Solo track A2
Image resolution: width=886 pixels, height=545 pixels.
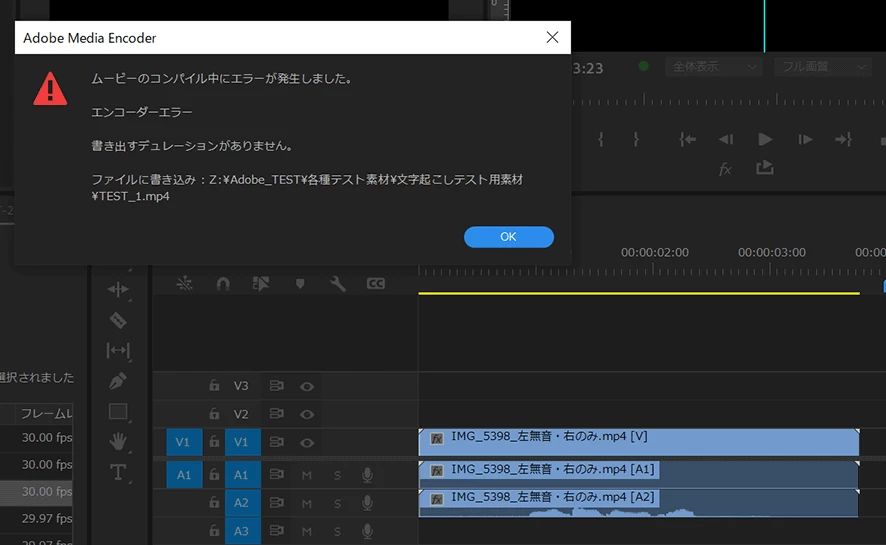click(337, 503)
